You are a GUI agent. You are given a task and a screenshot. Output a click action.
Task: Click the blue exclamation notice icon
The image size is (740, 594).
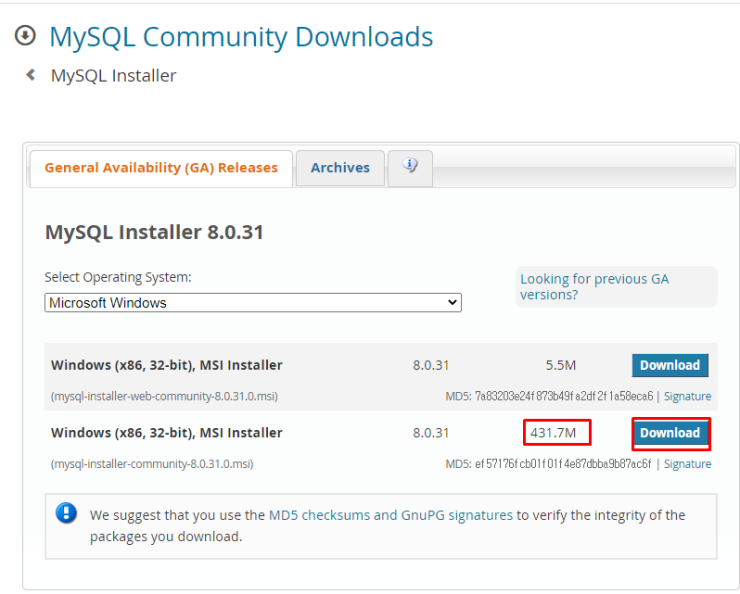tap(66, 513)
